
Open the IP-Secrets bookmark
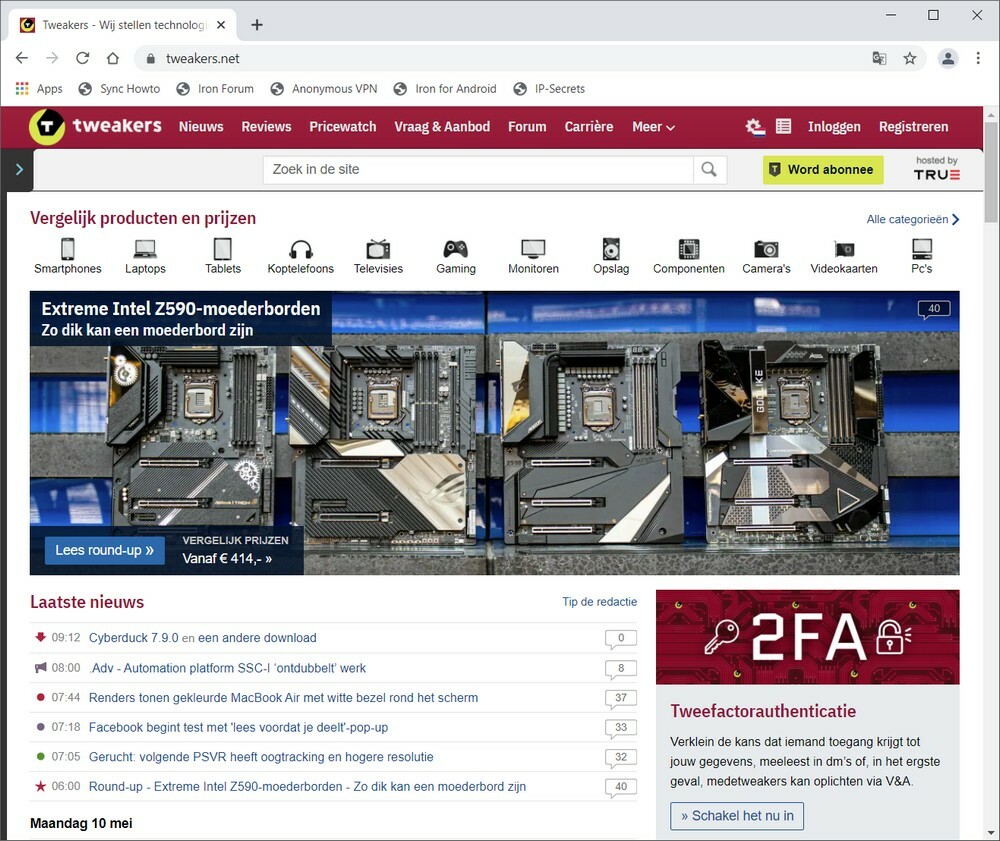coord(549,89)
